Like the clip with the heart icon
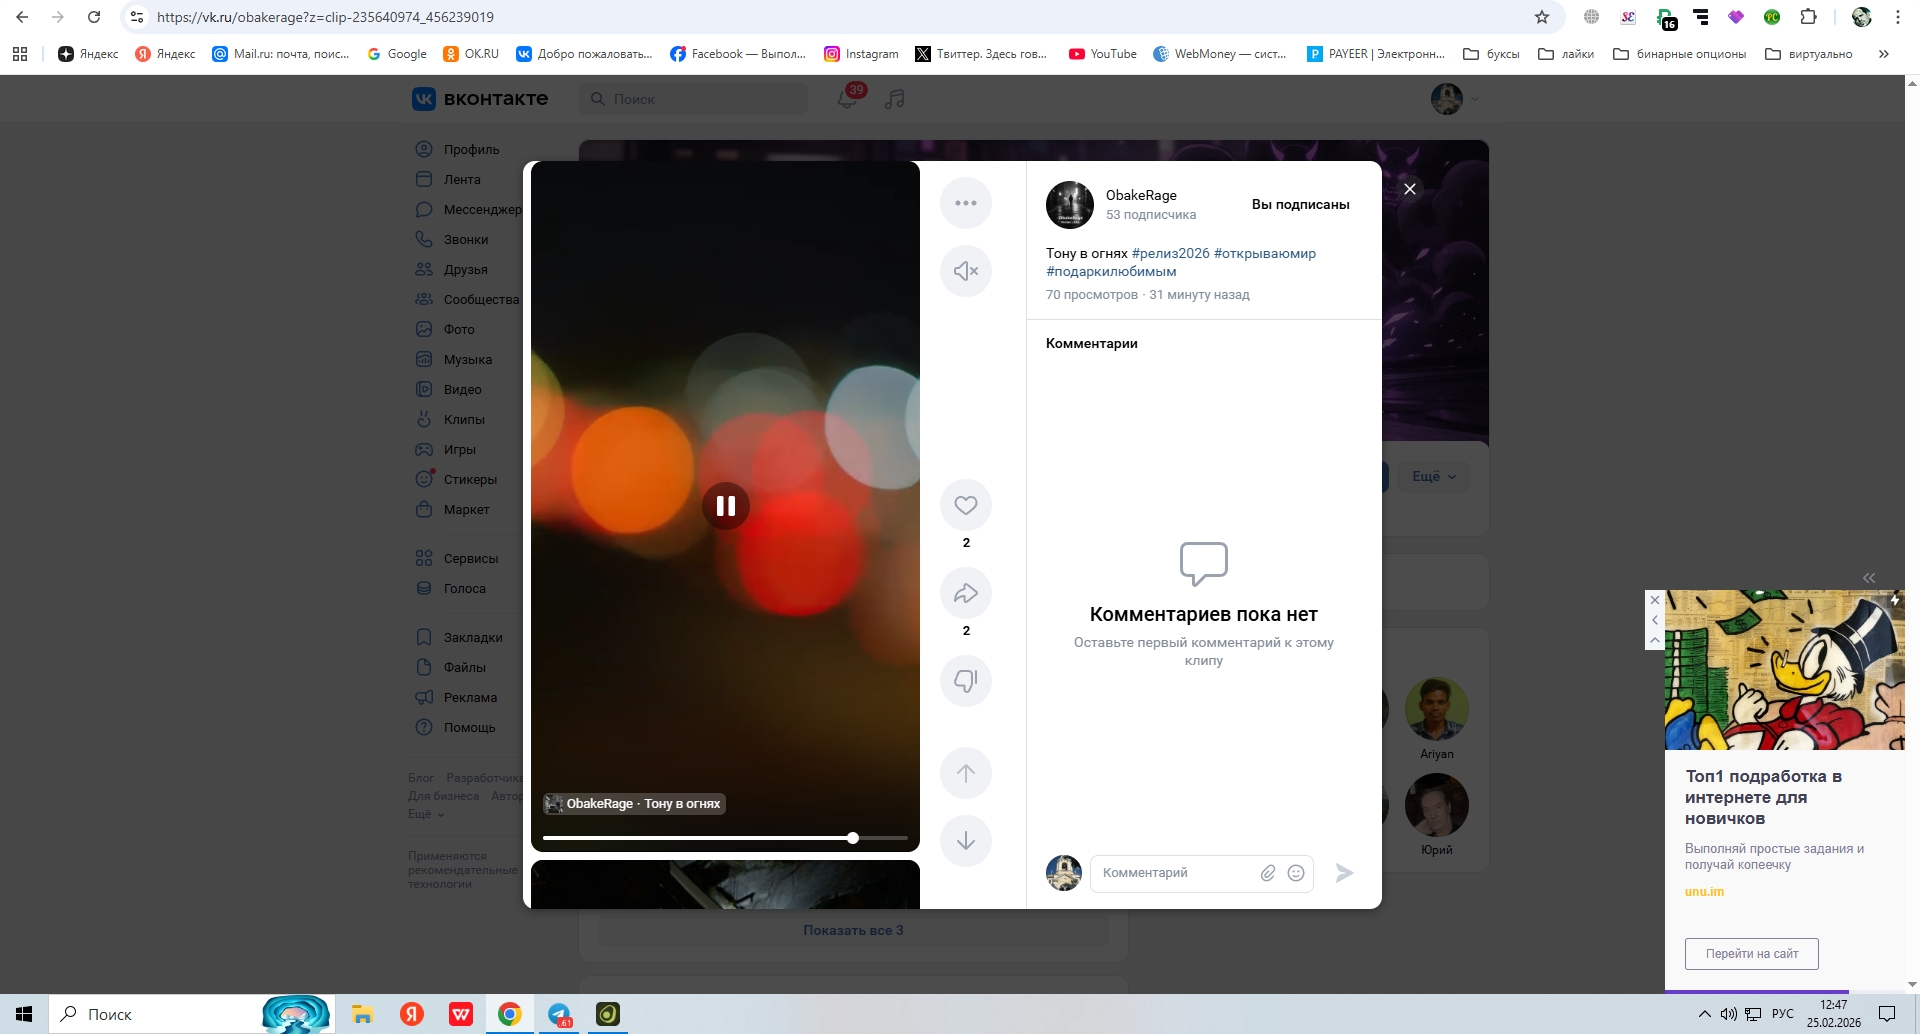This screenshot has height=1034, width=1920. point(965,506)
